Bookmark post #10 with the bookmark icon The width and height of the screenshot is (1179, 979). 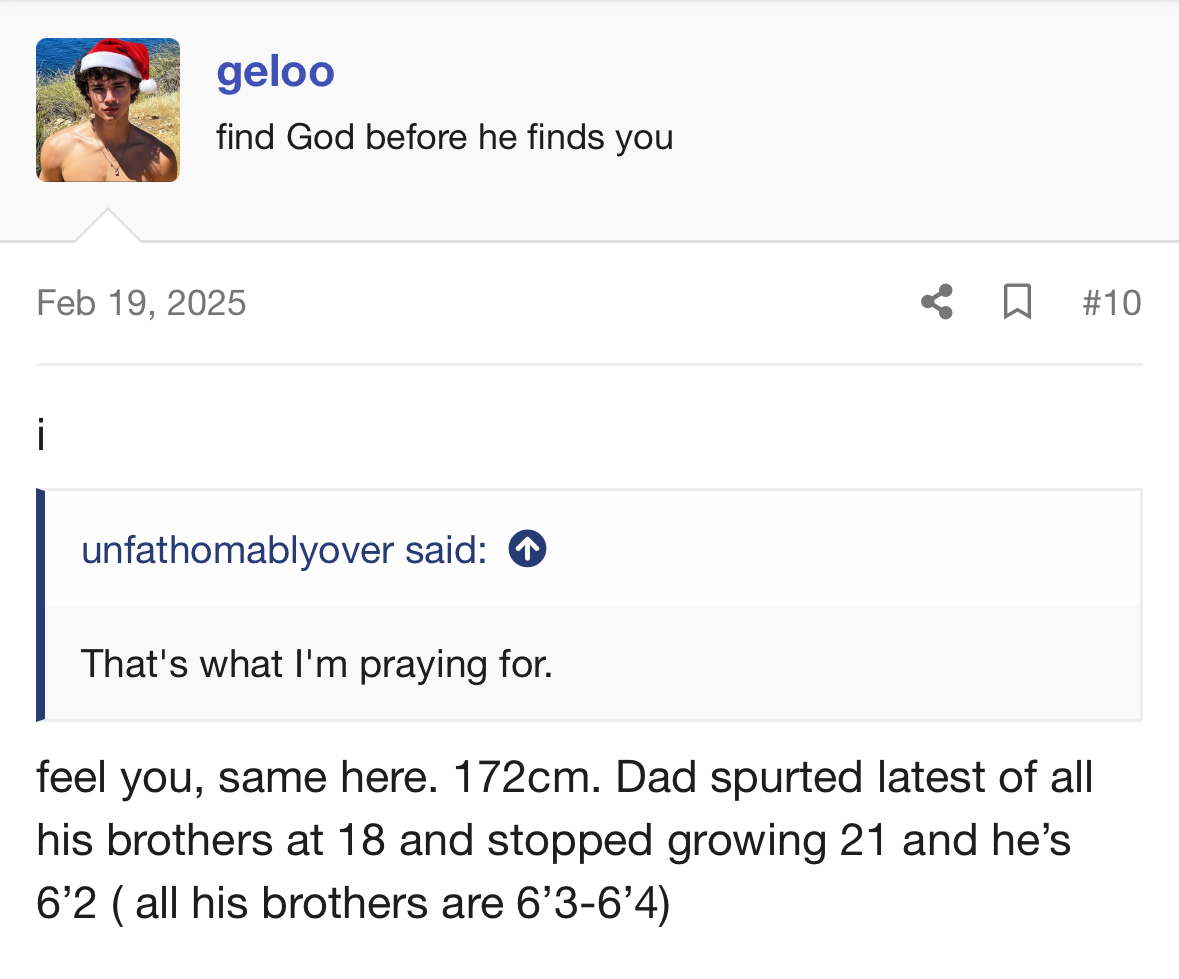(1017, 301)
